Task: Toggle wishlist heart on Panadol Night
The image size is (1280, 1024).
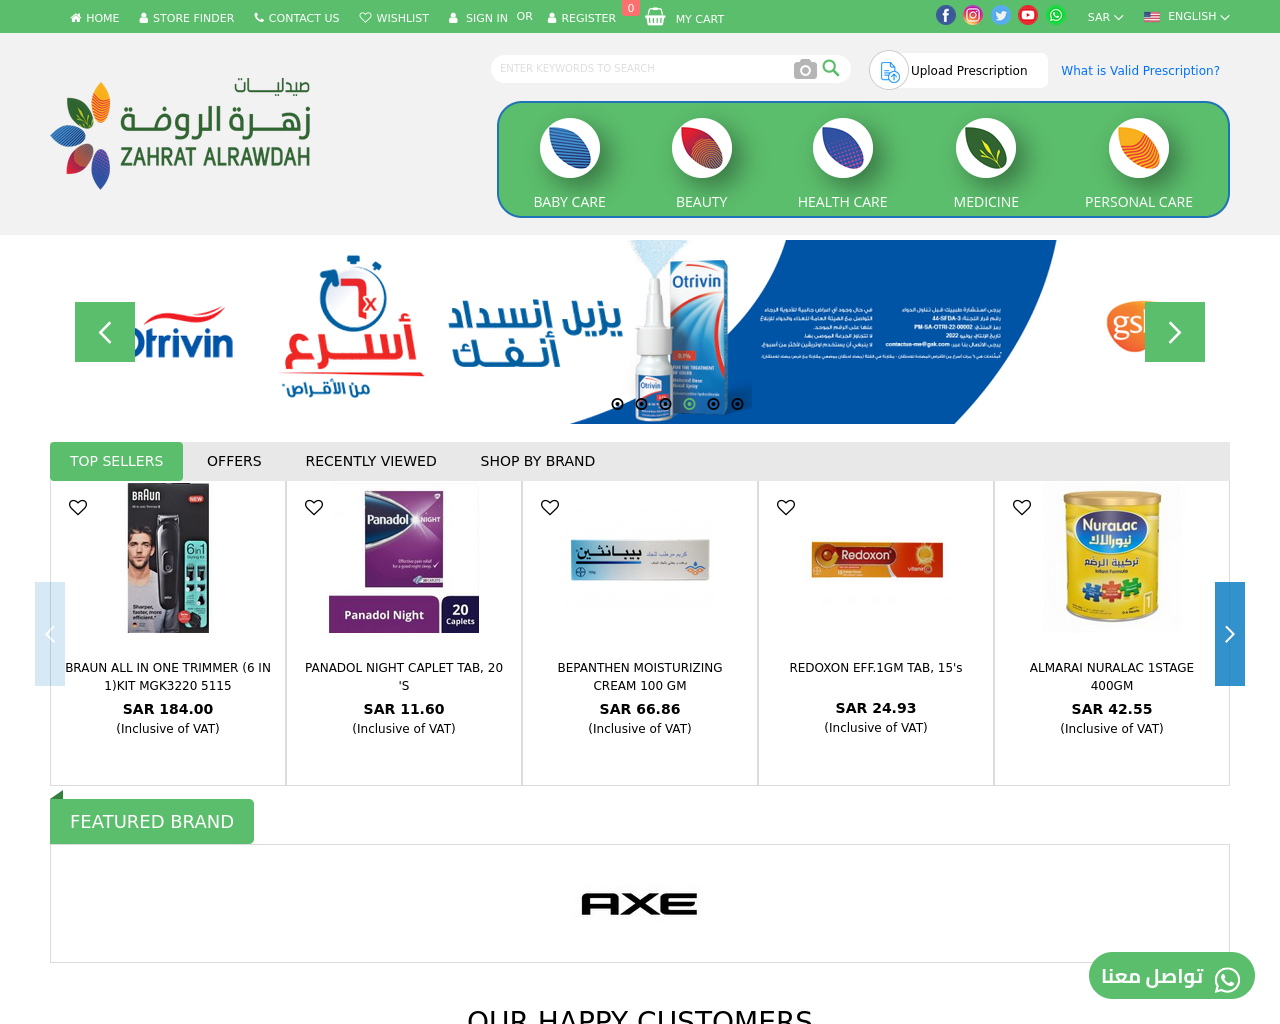Action: tap(314, 507)
